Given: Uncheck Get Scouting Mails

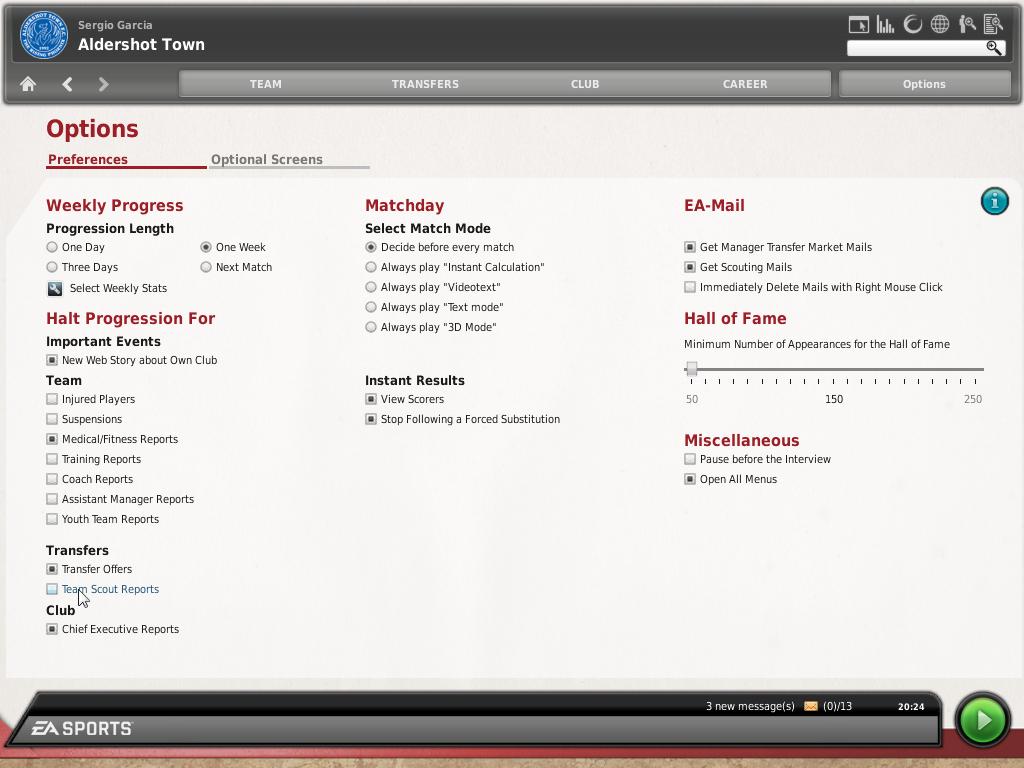Looking at the screenshot, I should click(690, 267).
